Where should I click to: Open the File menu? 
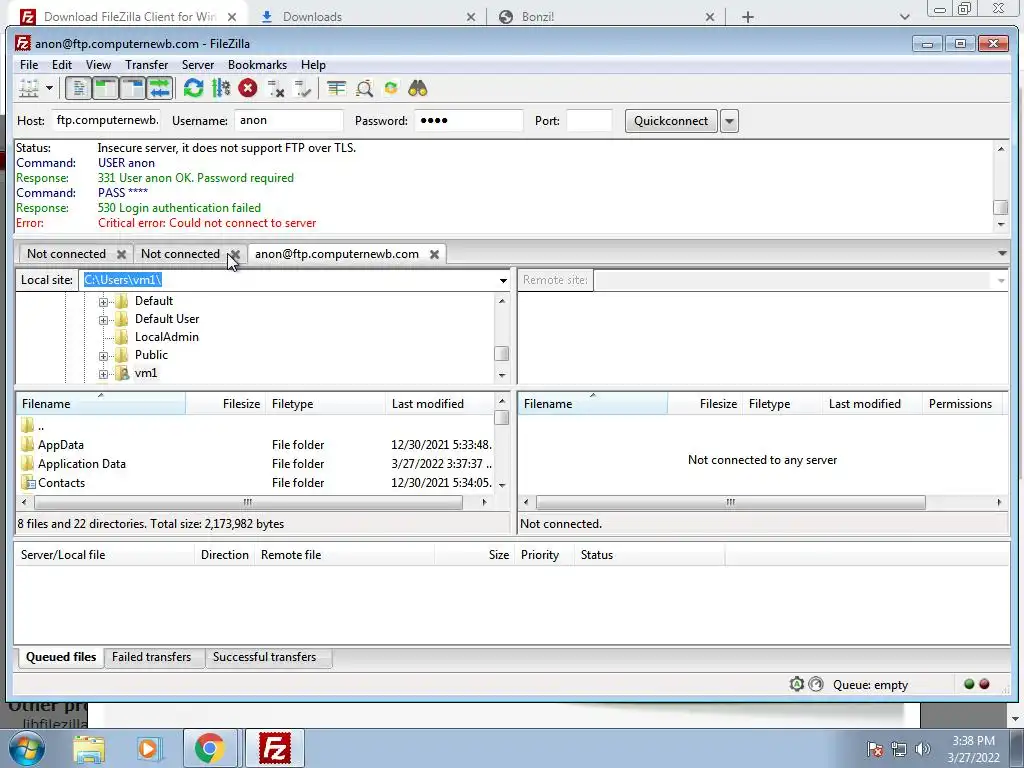point(29,65)
